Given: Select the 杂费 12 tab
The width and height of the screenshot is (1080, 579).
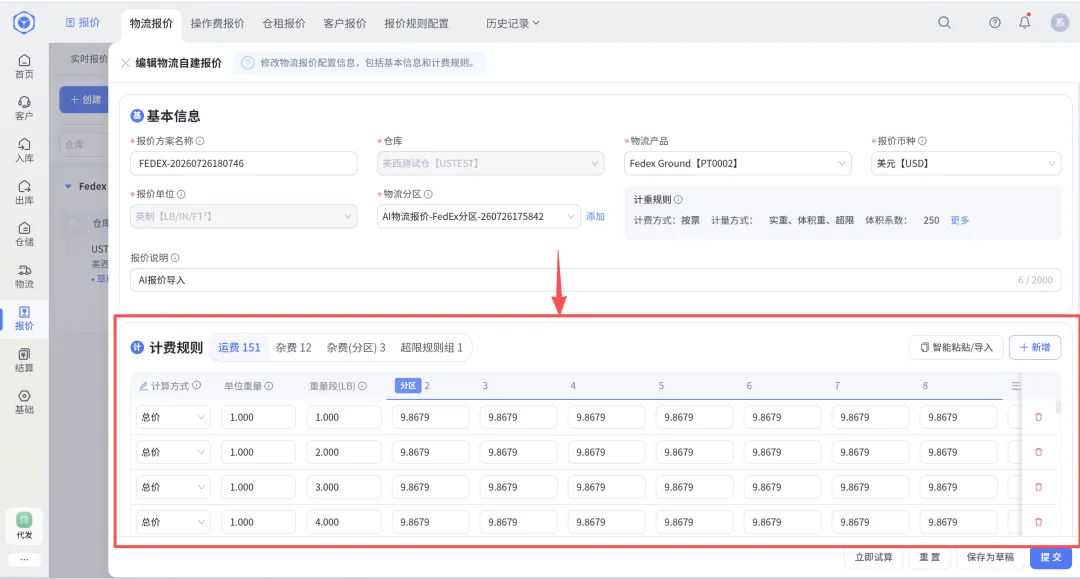Looking at the screenshot, I should point(293,348).
